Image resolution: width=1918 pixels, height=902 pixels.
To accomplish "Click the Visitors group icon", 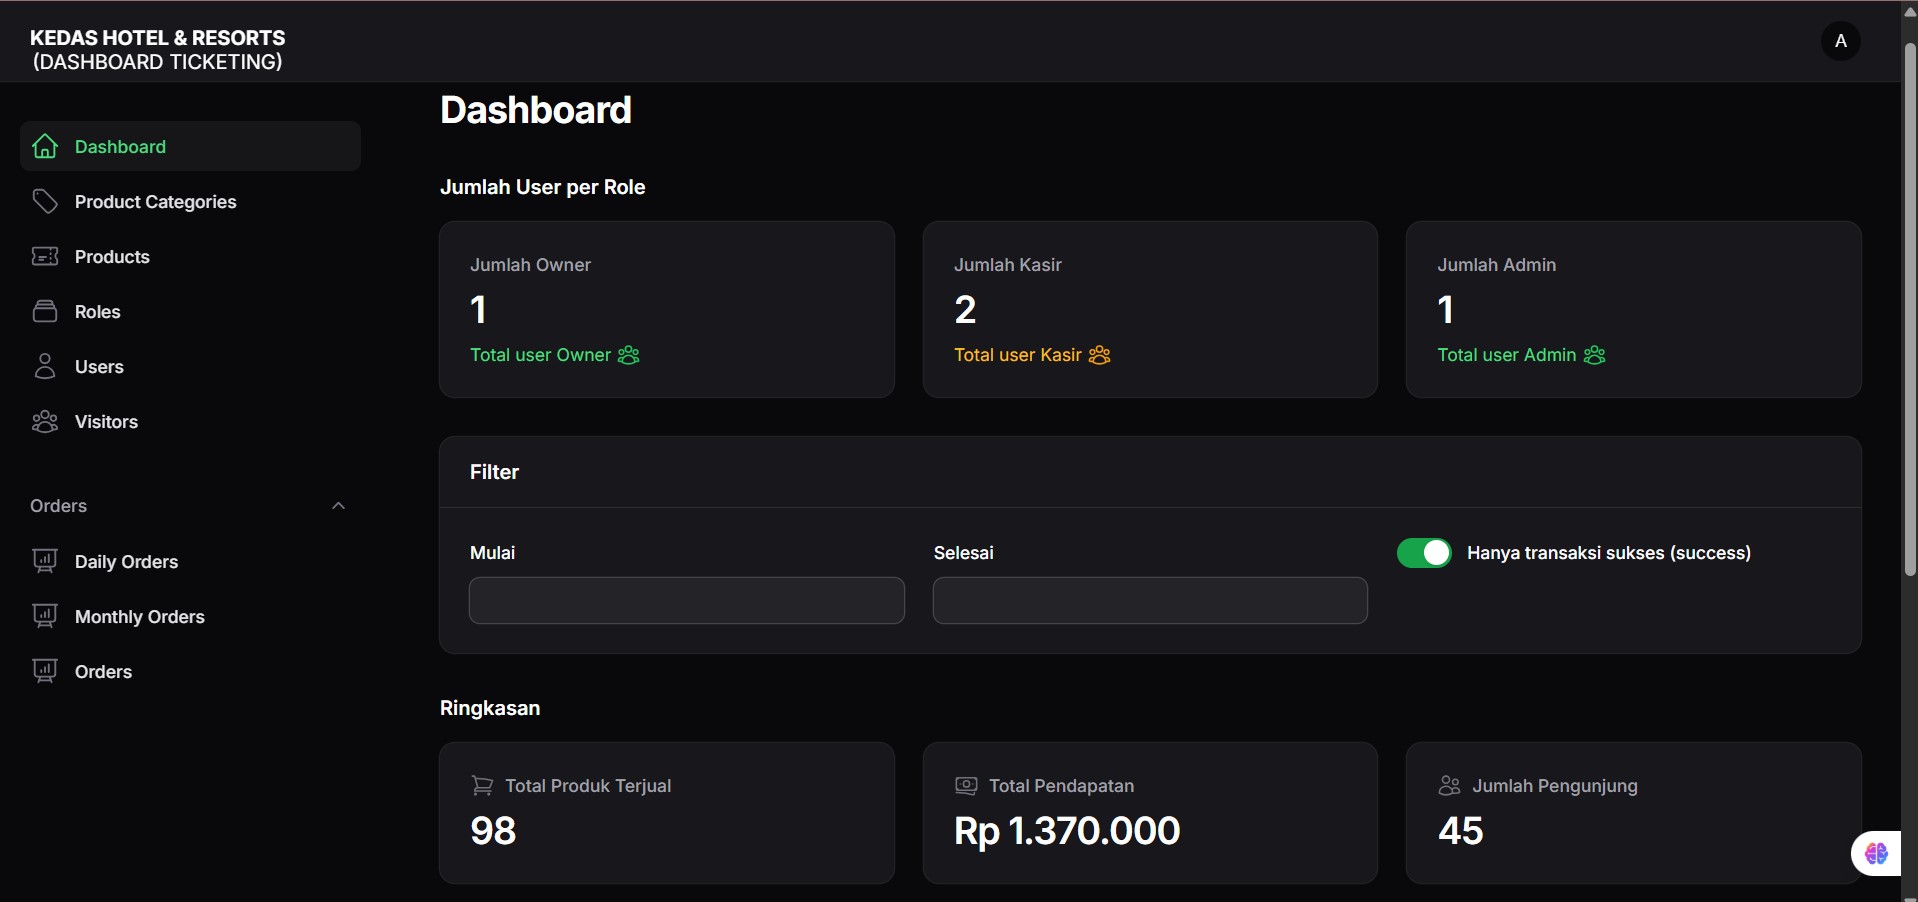I will [45, 421].
